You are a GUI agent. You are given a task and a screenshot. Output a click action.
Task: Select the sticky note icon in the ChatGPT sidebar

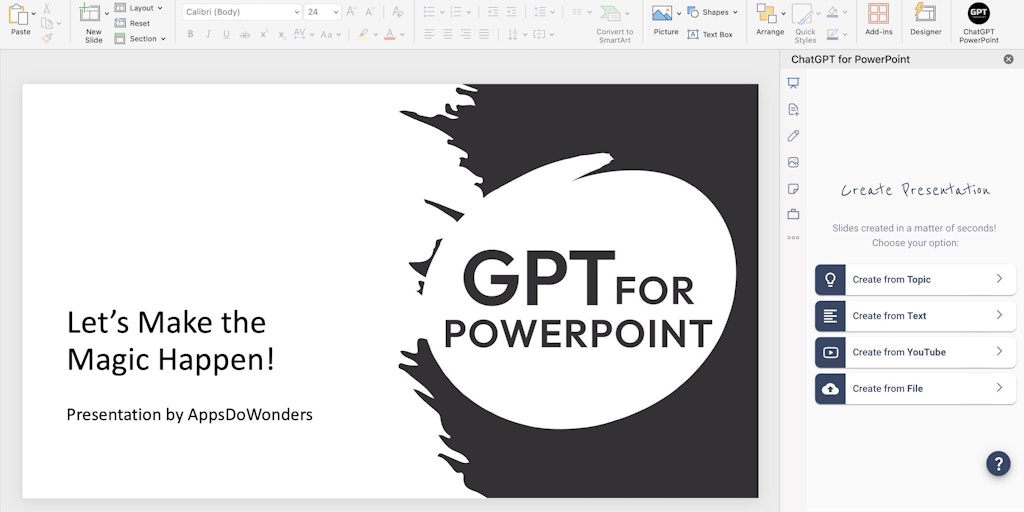click(793, 189)
